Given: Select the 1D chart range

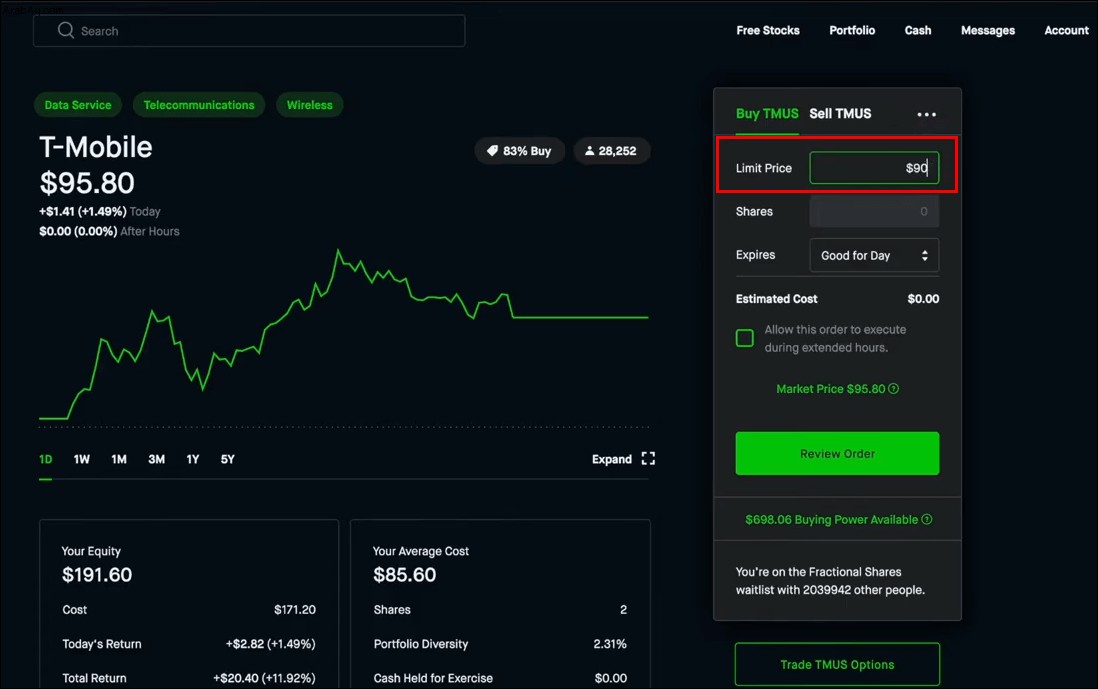Looking at the screenshot, I should tap(46, 459).
